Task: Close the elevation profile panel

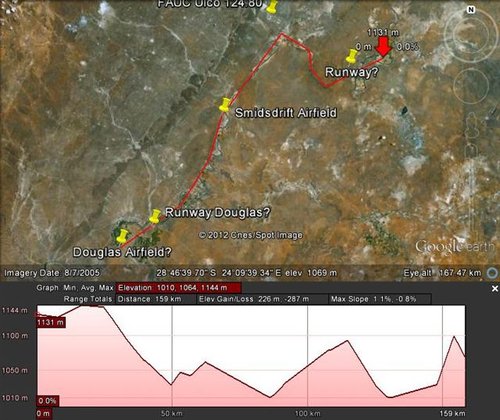Action: (495, 289)
